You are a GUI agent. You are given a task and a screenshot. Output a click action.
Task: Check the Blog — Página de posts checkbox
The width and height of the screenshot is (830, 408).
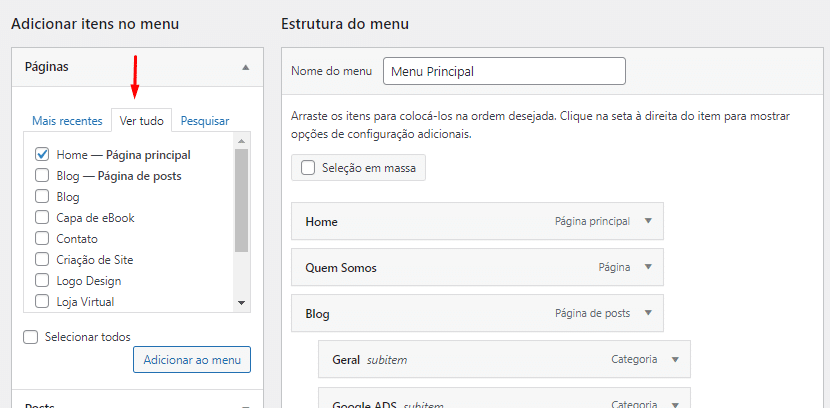[42, 176]
